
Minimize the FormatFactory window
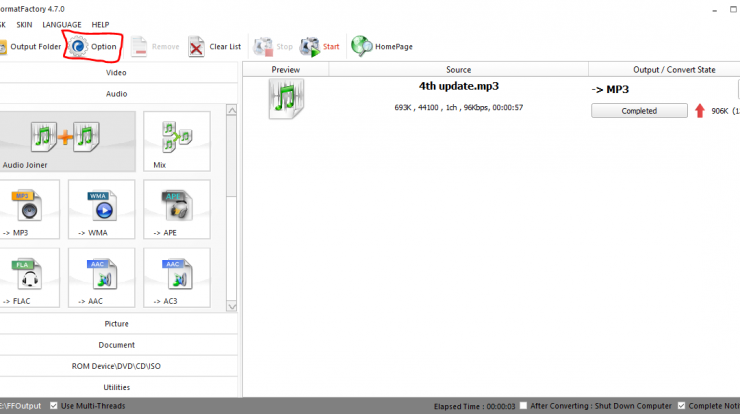point(715,9)
